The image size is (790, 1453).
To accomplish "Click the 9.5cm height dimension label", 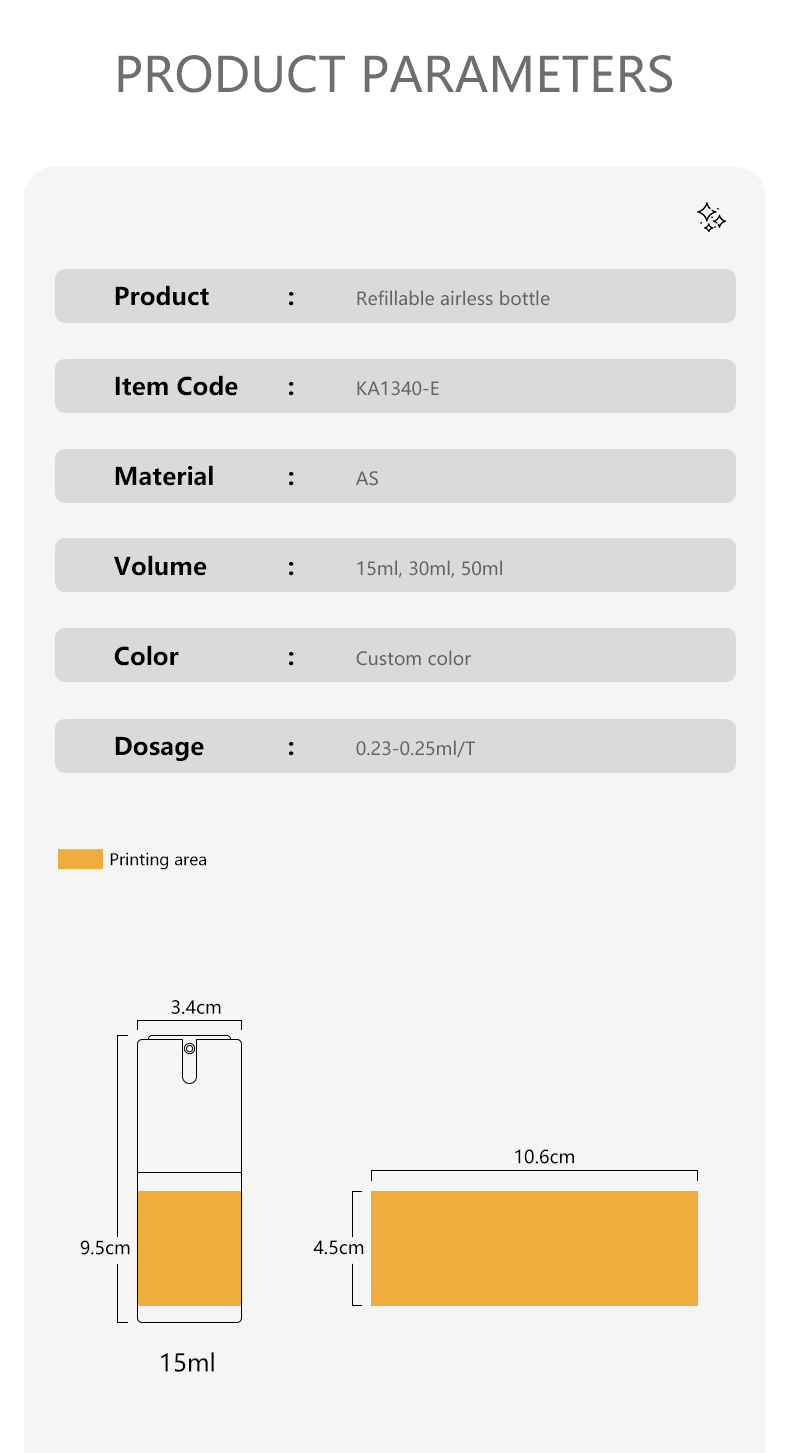I will tap(105, 1248).
